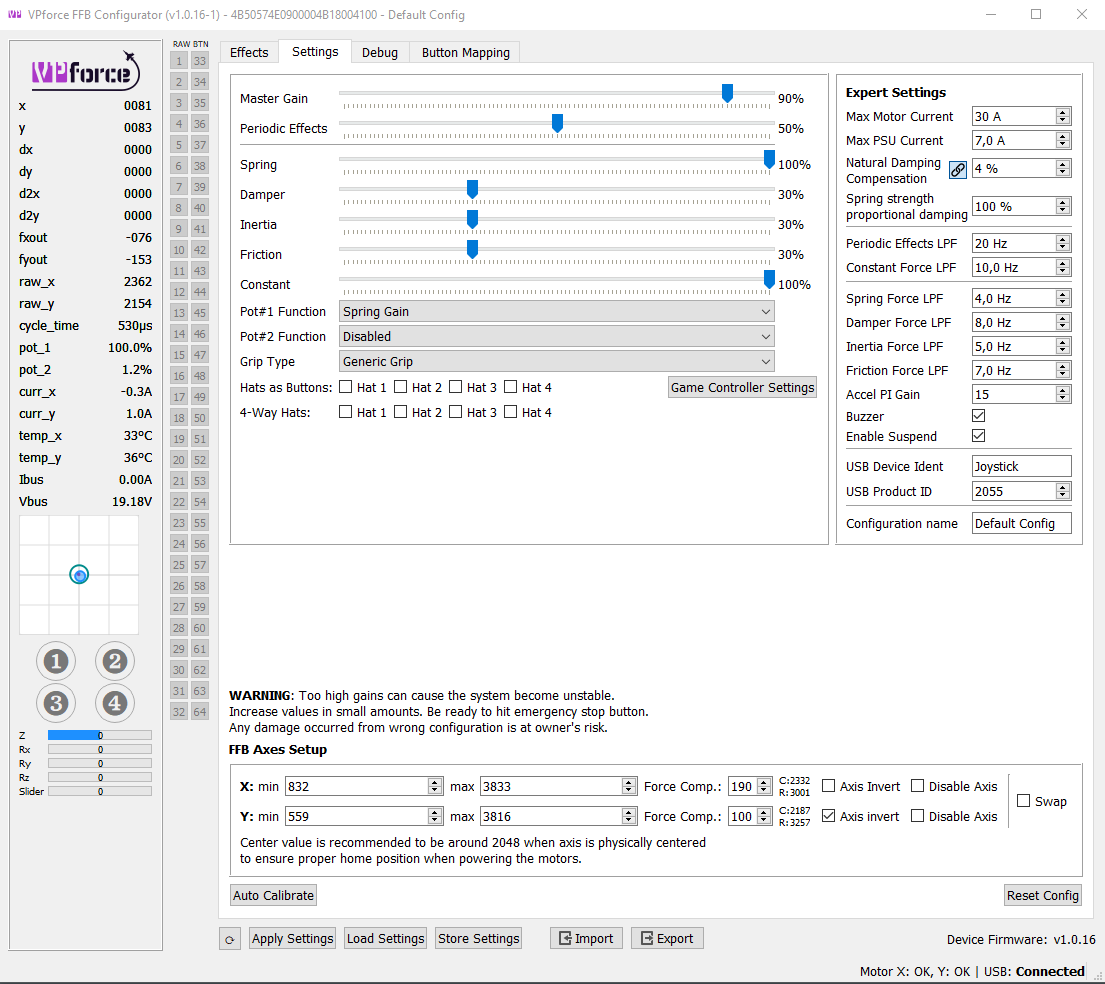Click the joystick position dot in the XY grid

coord(80,574)
